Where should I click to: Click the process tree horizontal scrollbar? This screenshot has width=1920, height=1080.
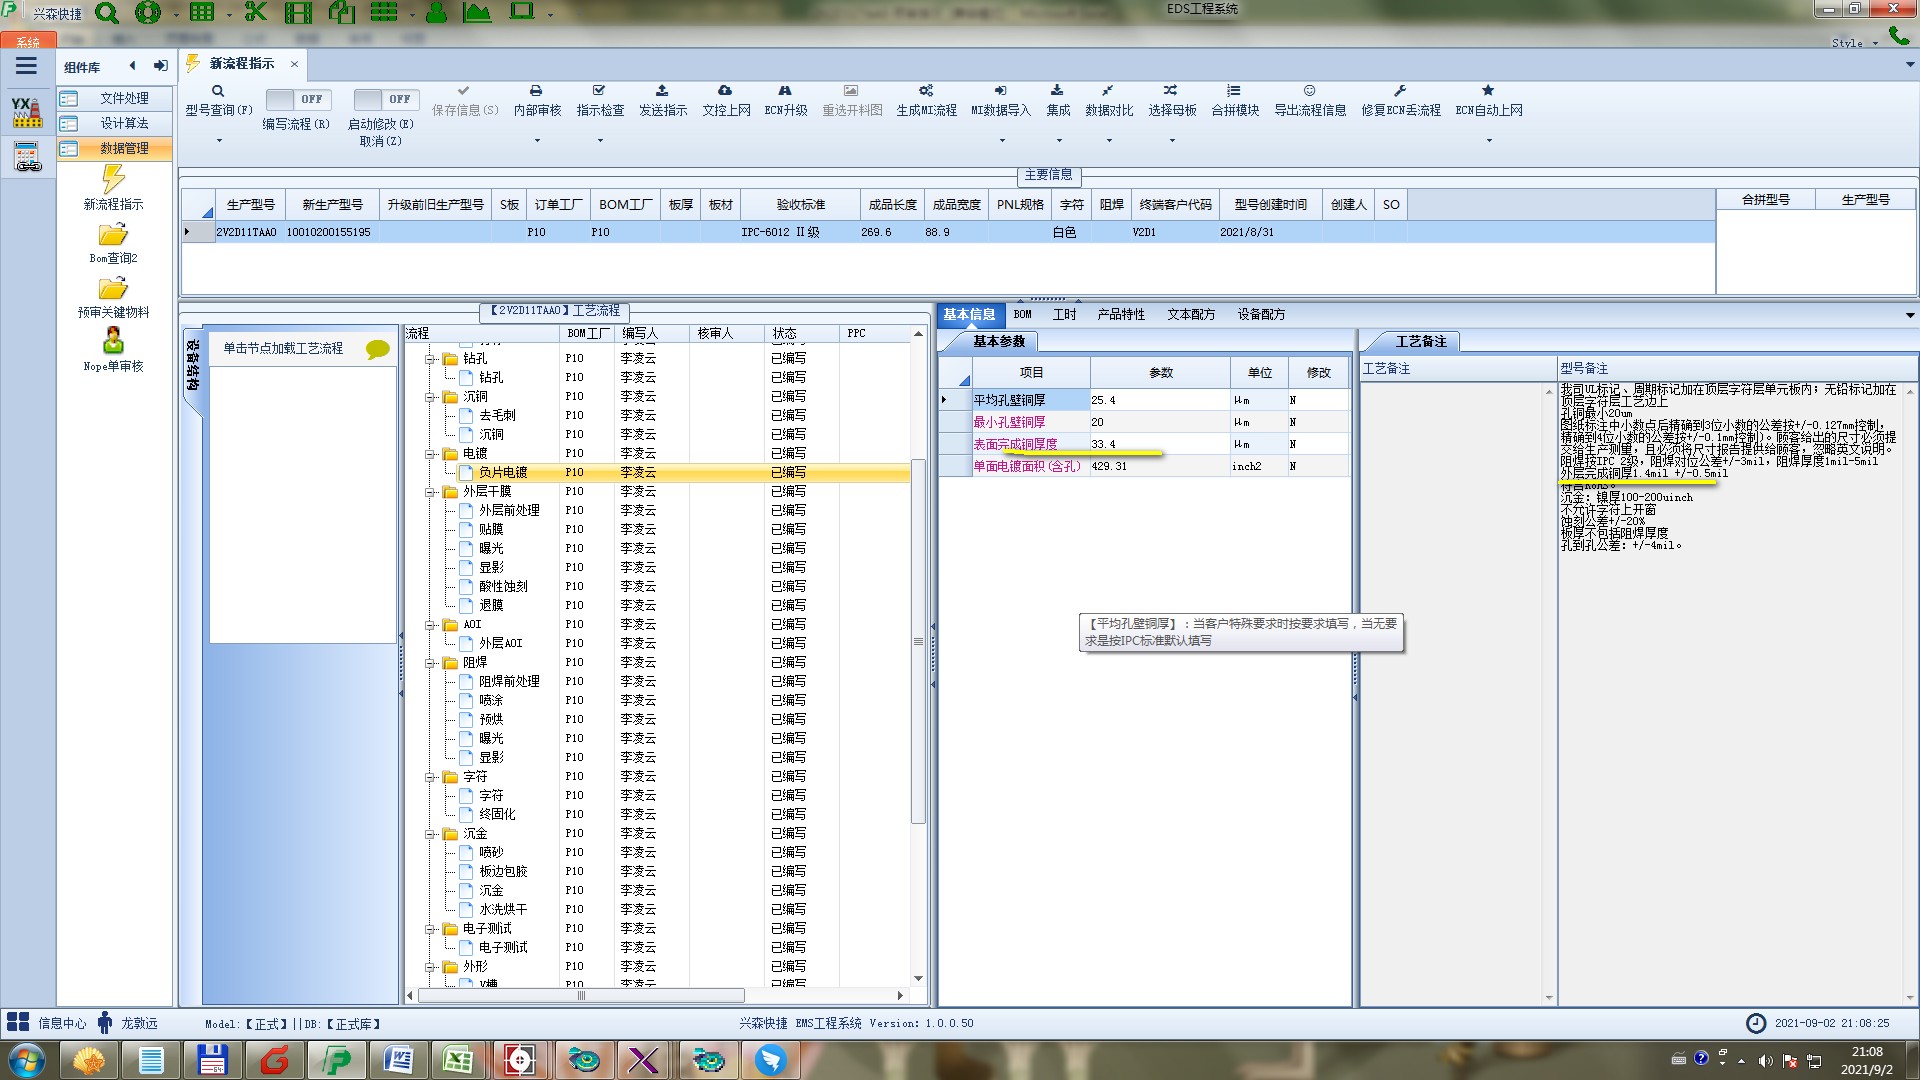580,996
